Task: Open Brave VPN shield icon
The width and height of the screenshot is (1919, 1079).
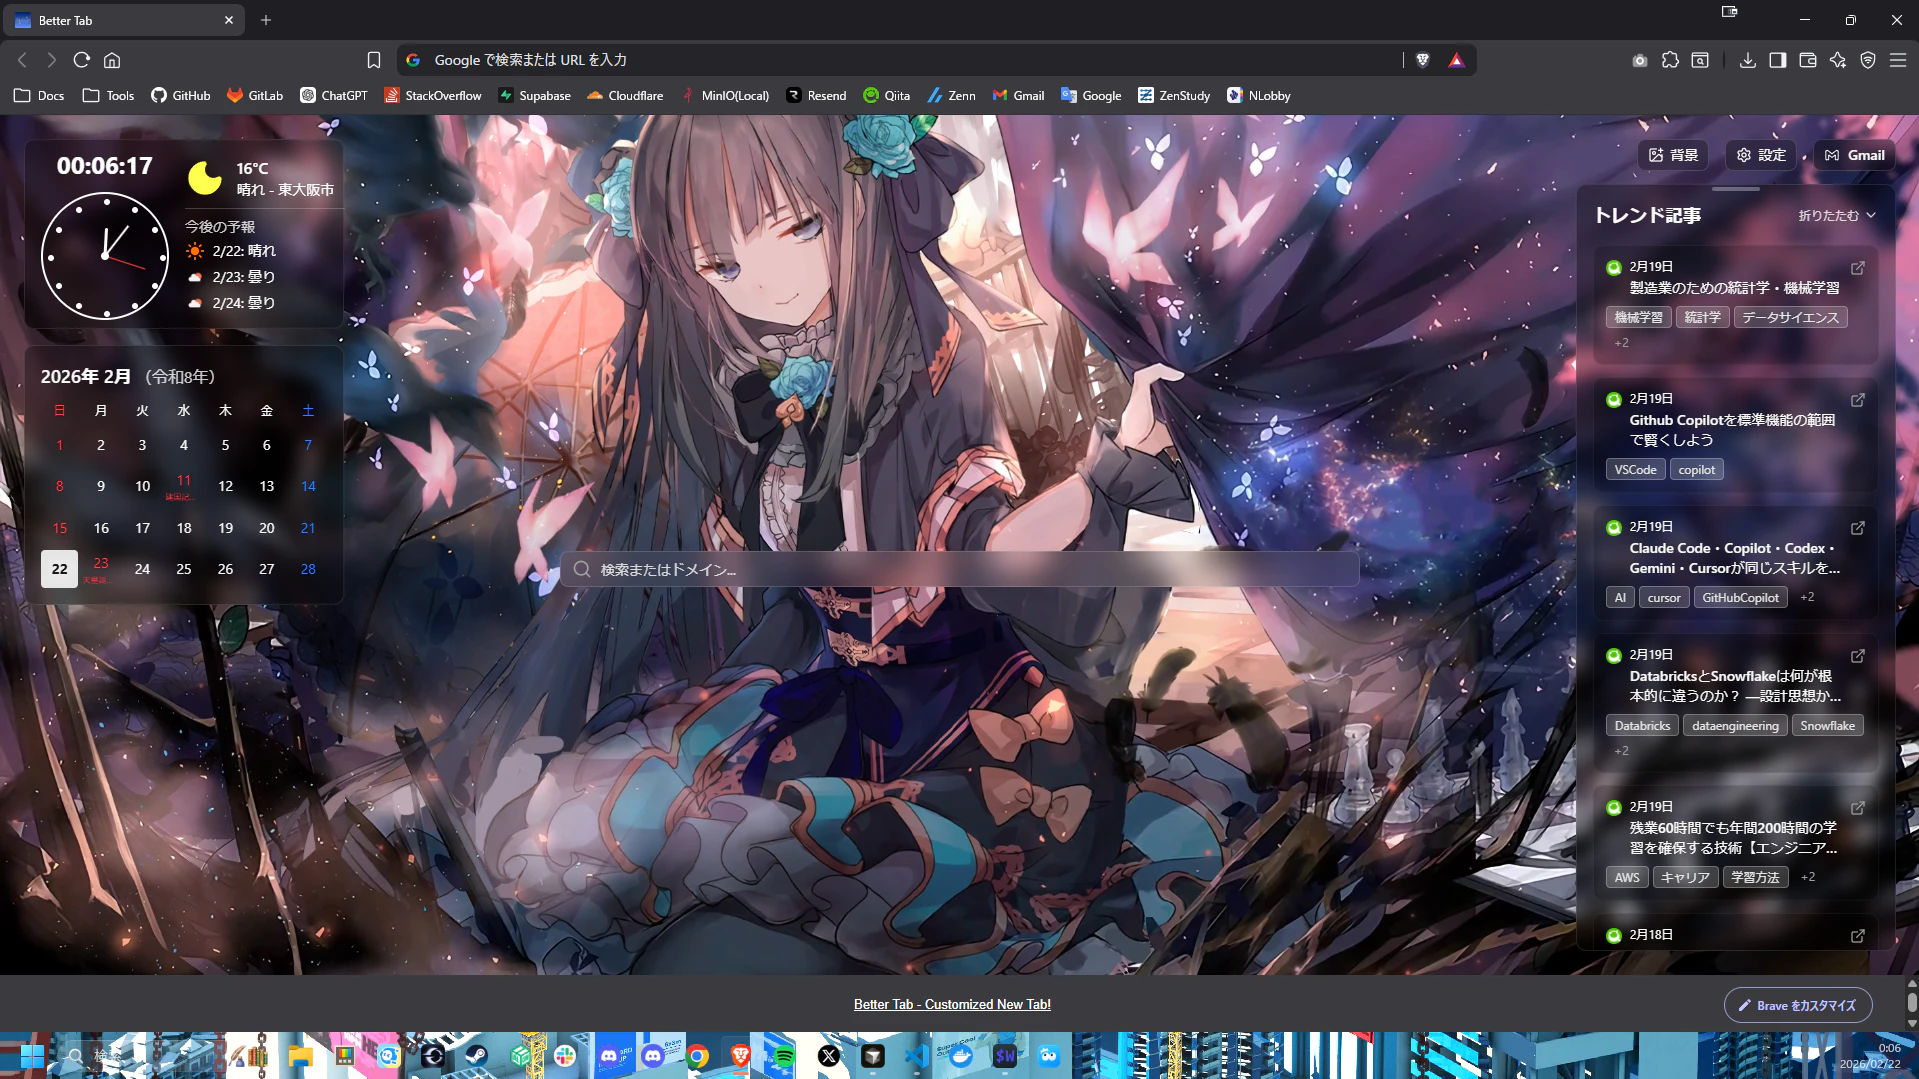Action: (x=1868, y=60)
